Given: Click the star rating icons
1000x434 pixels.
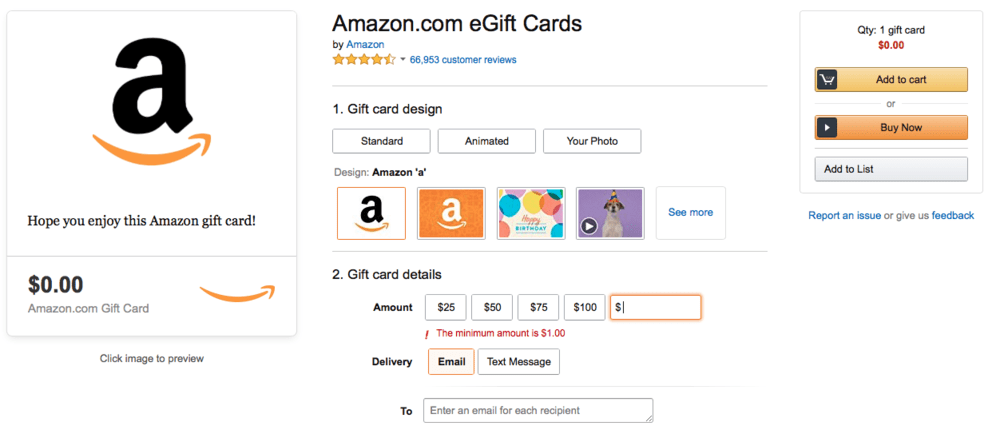Looking at the screenshot, I should pos(364,60).
